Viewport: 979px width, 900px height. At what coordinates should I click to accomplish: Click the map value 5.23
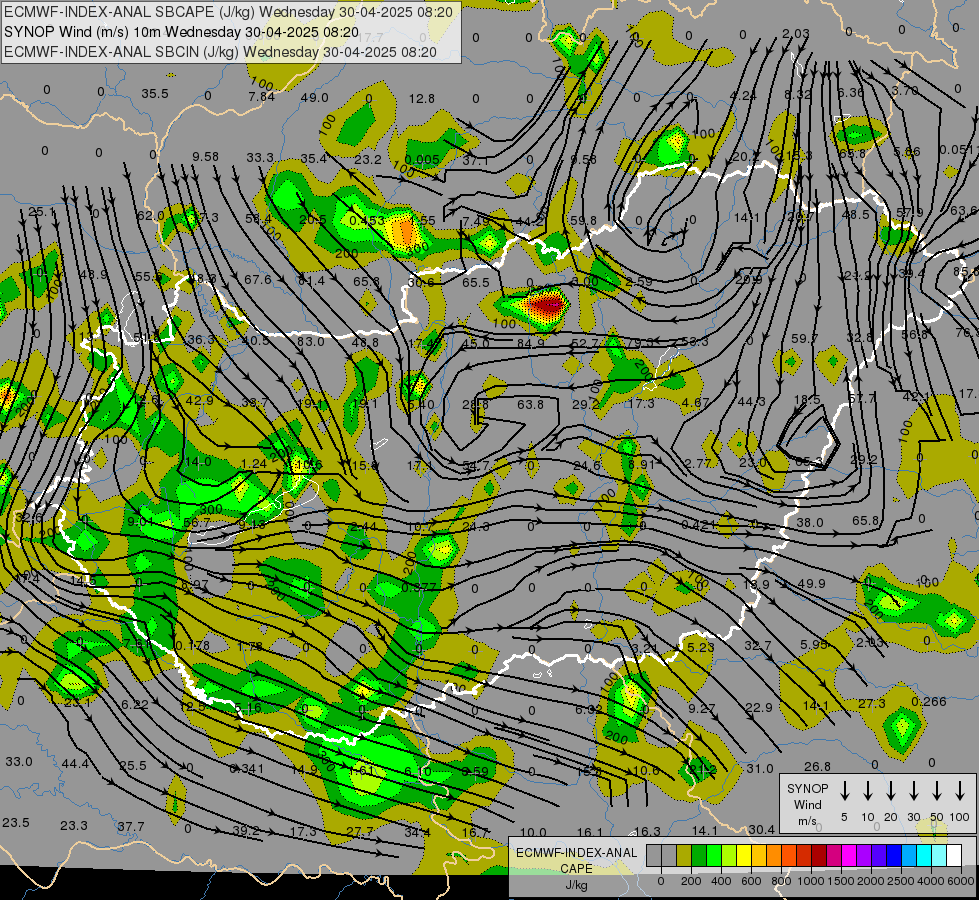tap(700, 647)
